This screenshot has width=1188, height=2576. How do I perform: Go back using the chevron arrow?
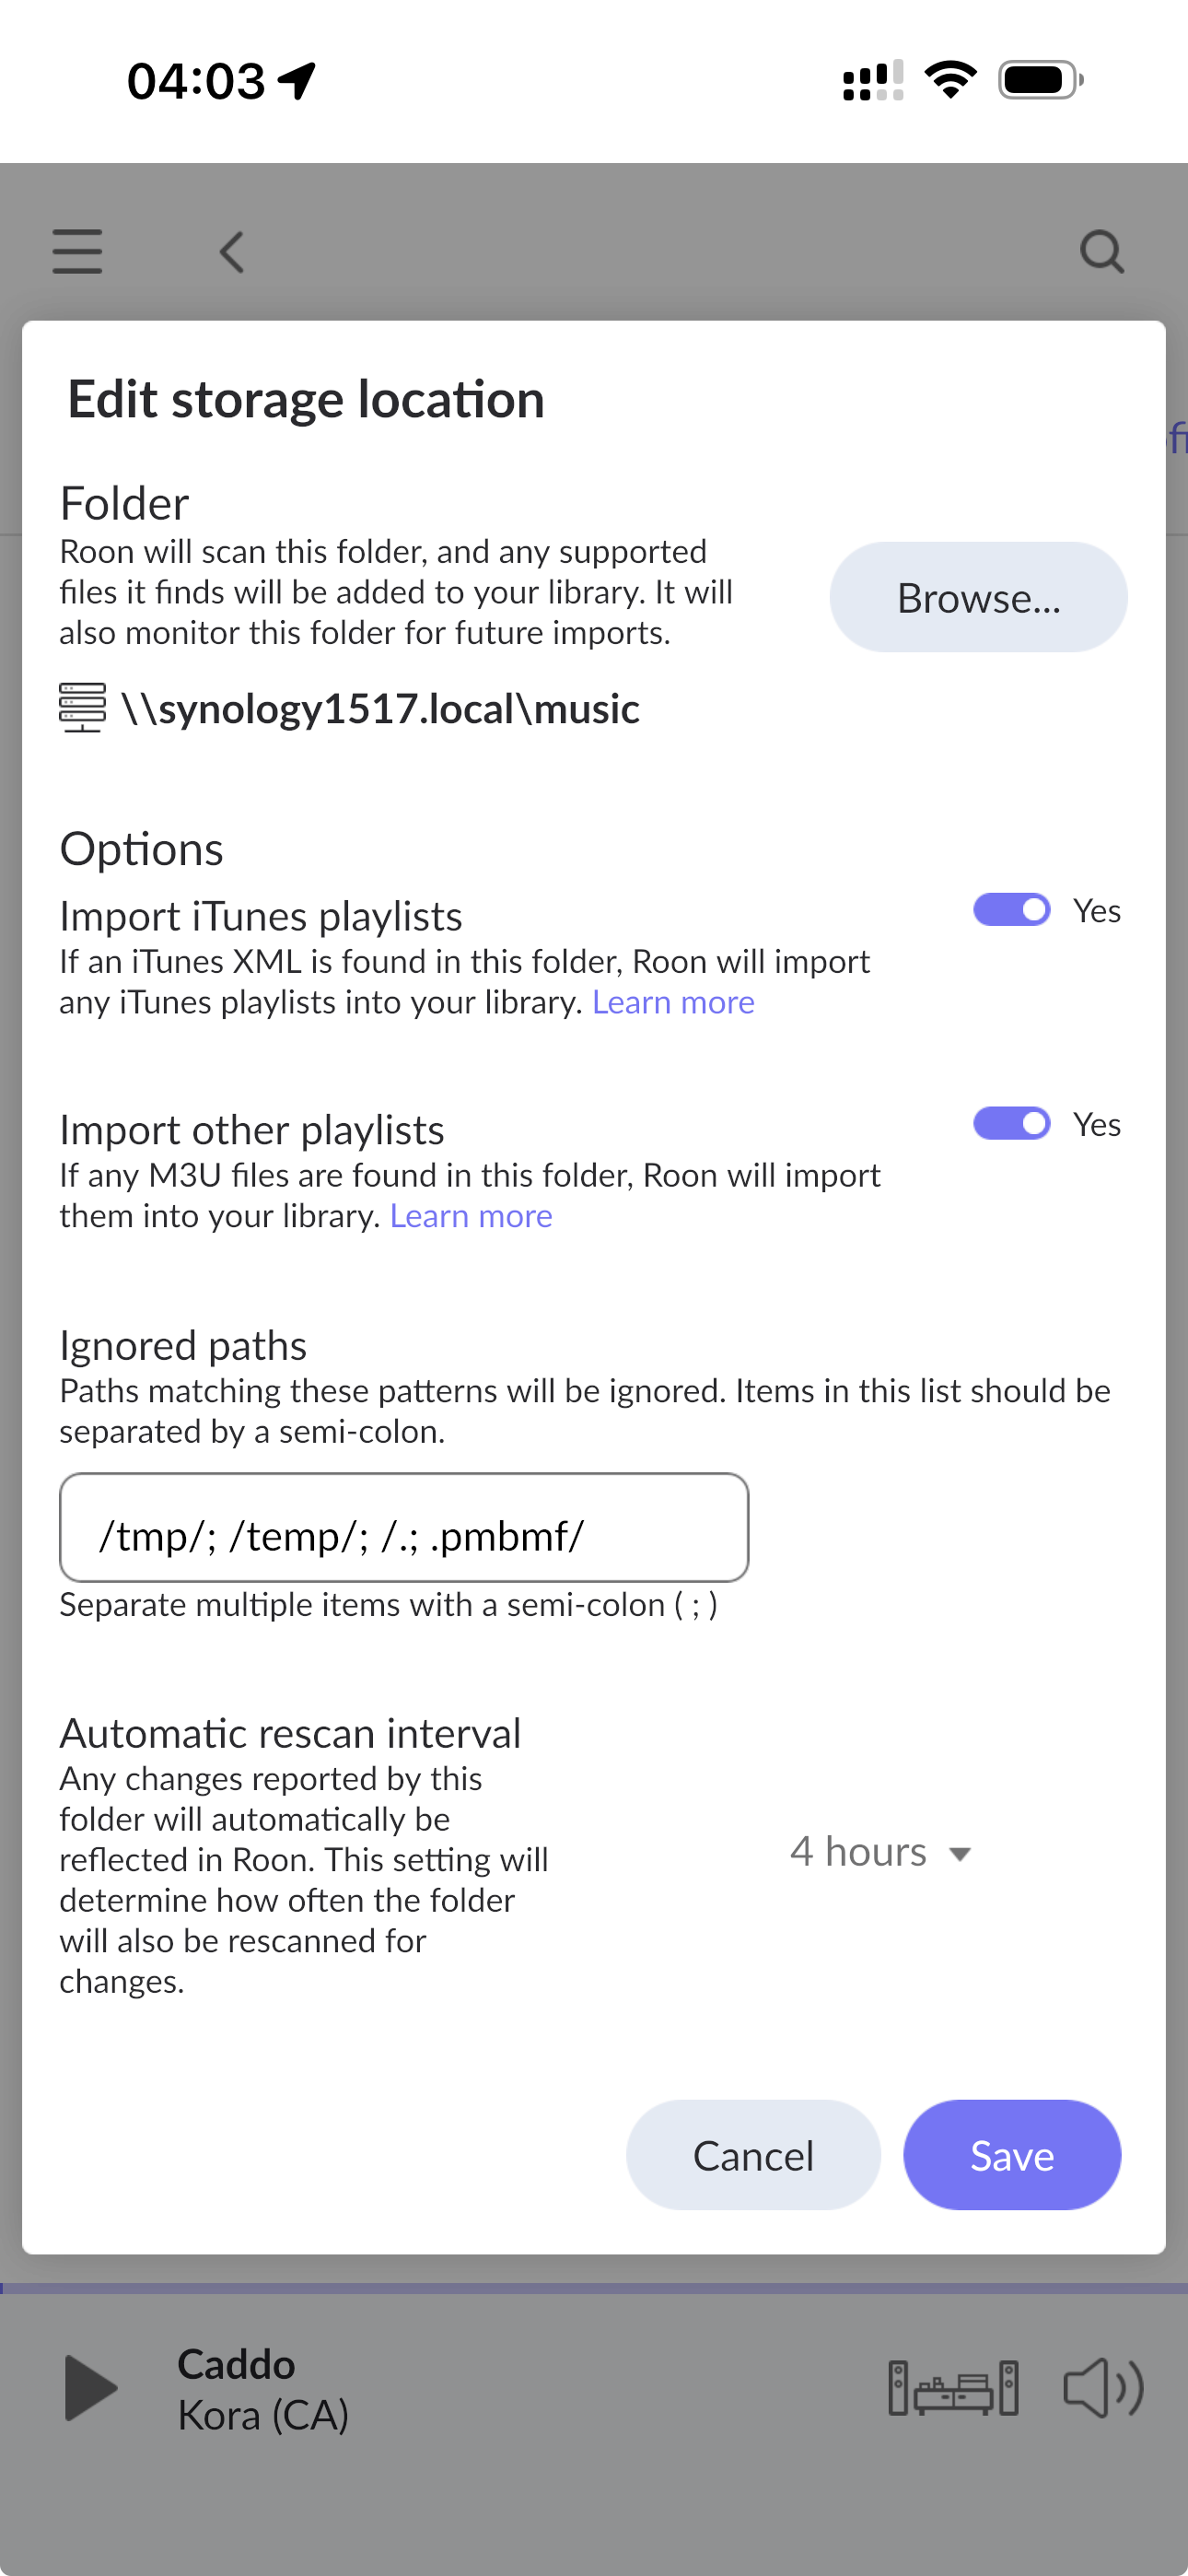pyautogui.click(x=232, y=252)
